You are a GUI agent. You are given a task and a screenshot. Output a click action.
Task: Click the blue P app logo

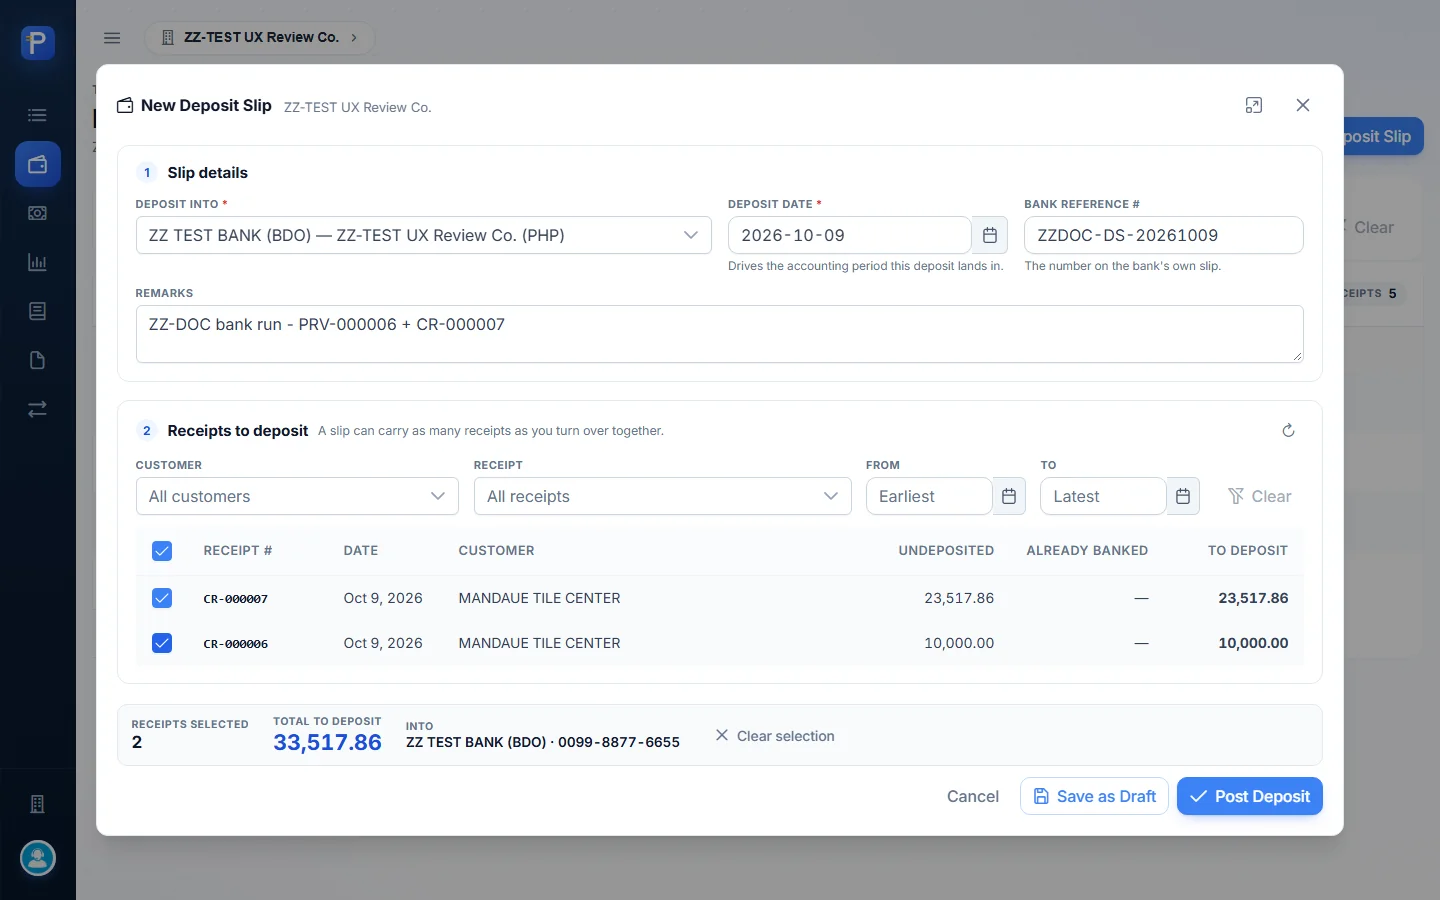click(38, 43)
